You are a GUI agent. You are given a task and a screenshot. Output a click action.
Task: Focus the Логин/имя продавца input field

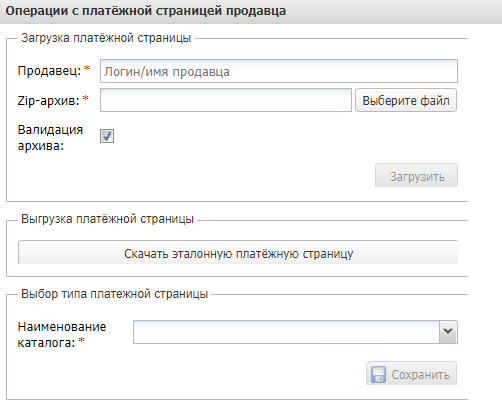[279, 71]
